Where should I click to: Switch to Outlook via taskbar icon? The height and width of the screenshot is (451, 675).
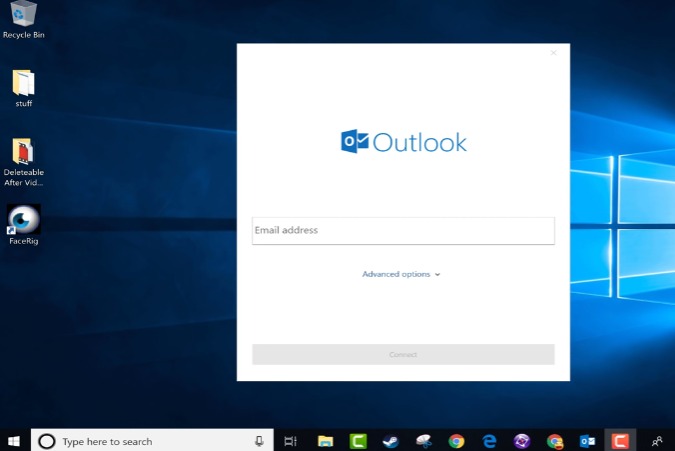588,441
